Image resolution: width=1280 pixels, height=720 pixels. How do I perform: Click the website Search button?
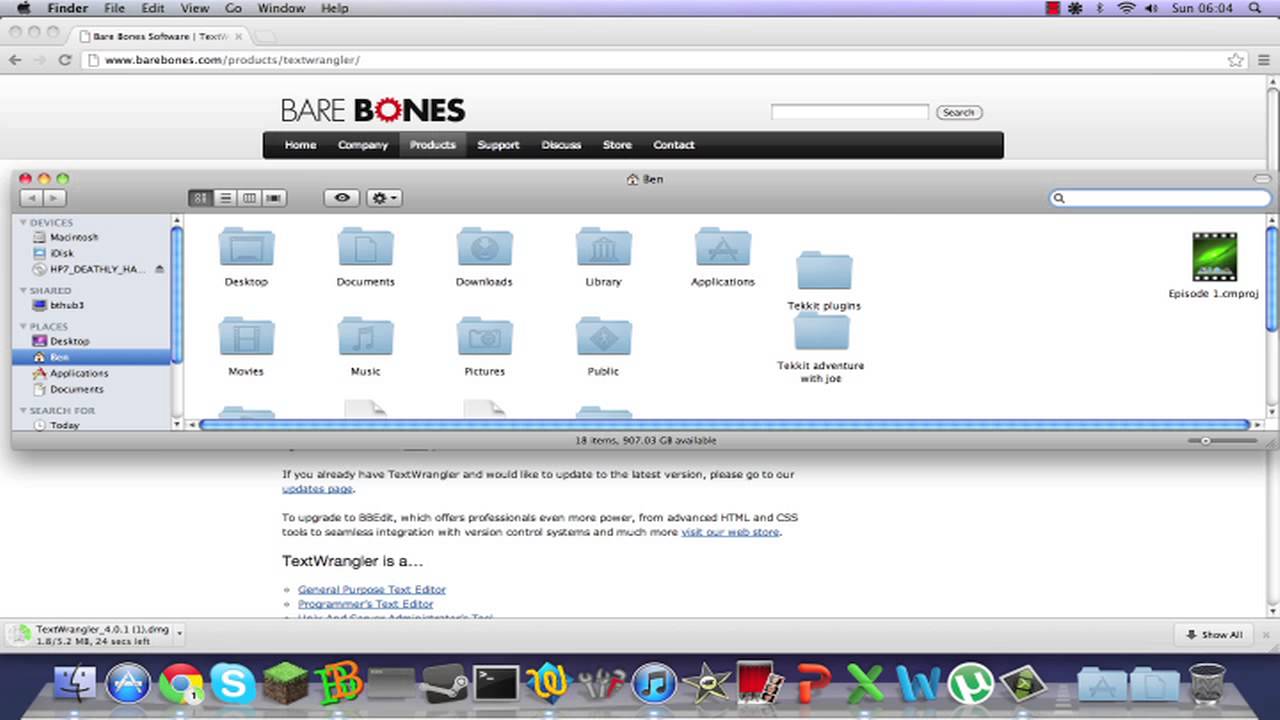coord(959,112)
